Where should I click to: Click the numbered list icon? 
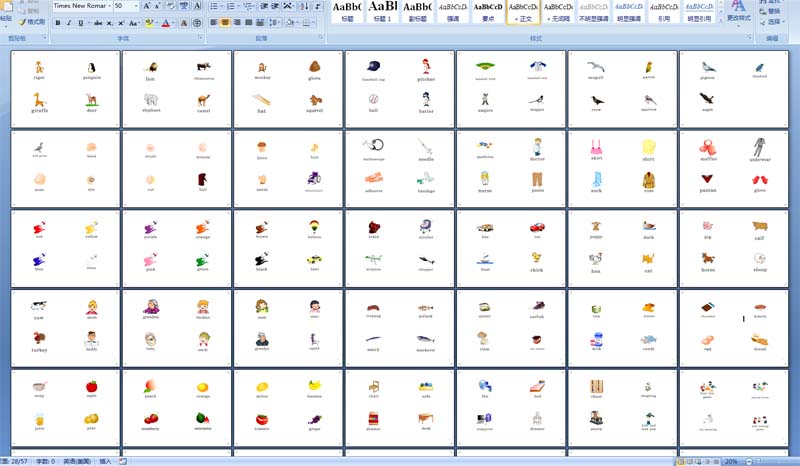232,6
